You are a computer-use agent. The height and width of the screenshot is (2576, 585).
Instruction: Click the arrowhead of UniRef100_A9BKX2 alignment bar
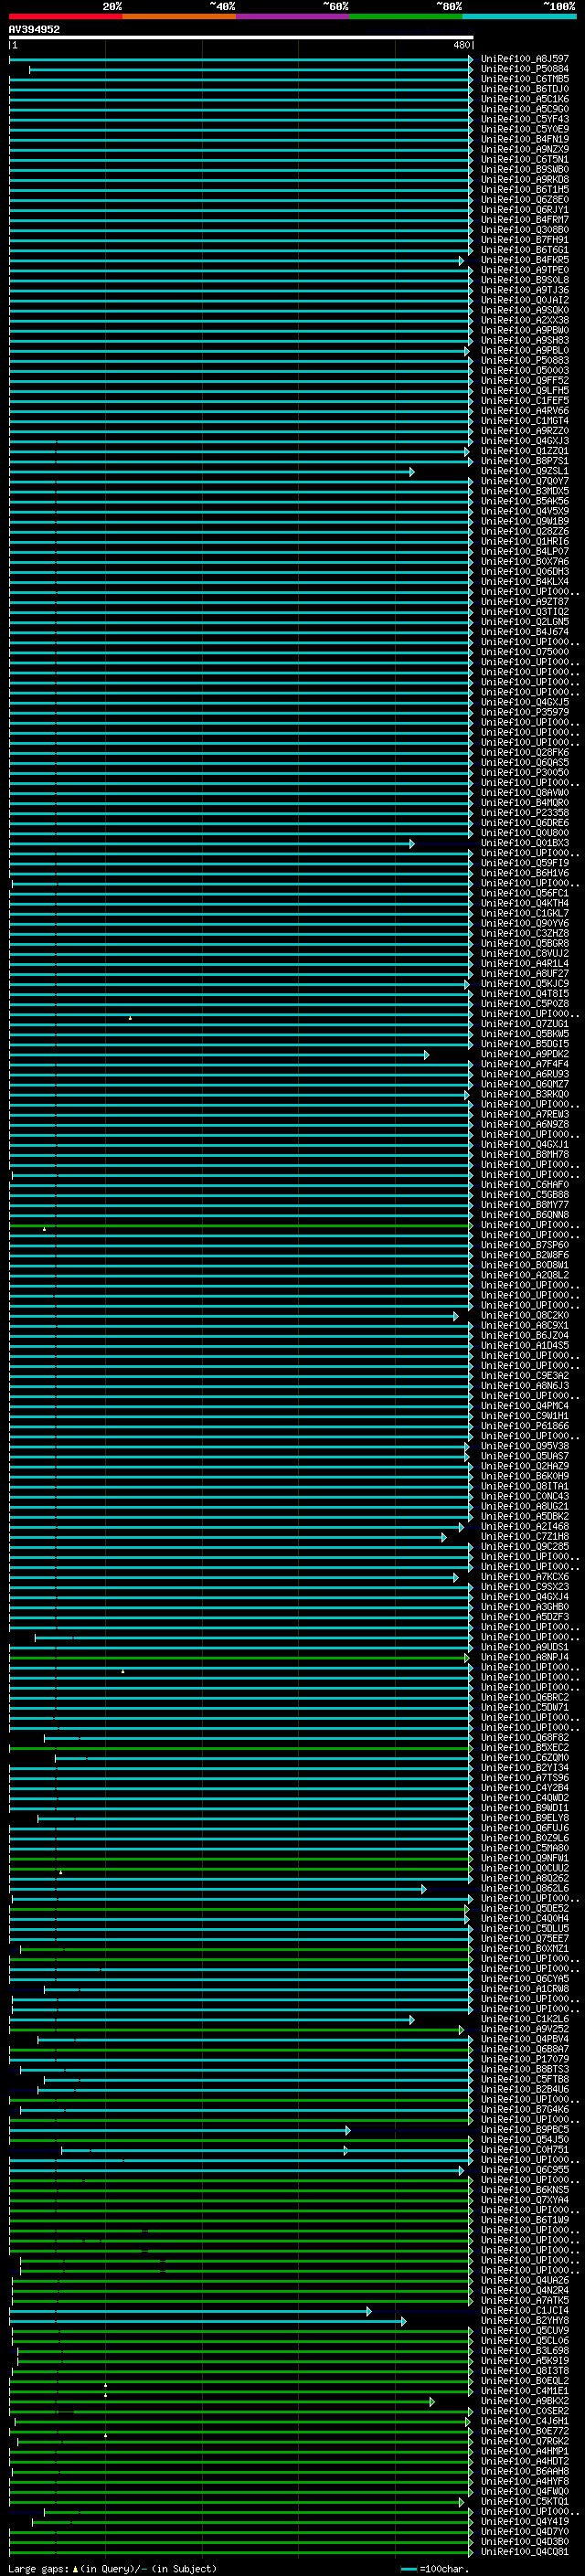(x=432, y=2402)
